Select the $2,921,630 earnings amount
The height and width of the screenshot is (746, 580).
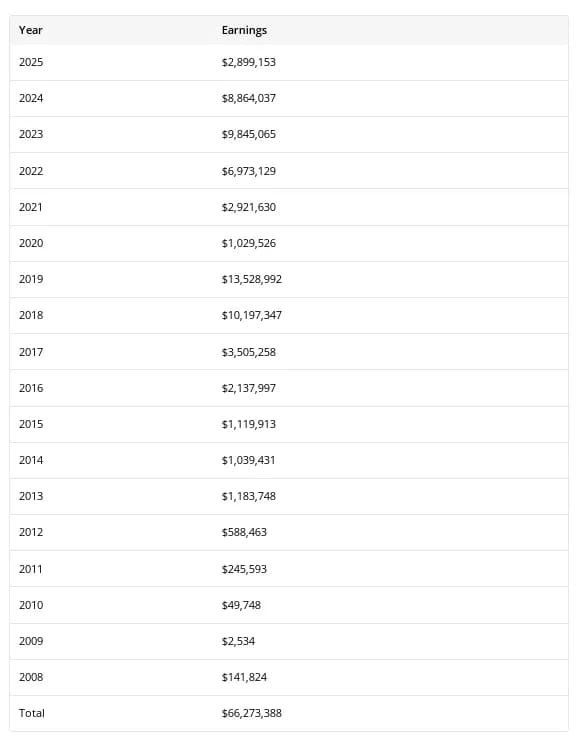(248, 207)
